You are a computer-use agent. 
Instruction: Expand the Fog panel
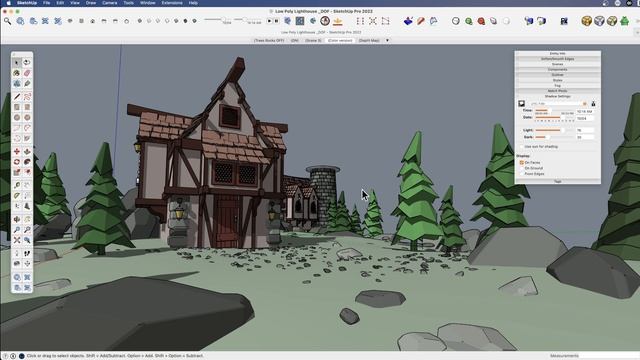(558, 86)
